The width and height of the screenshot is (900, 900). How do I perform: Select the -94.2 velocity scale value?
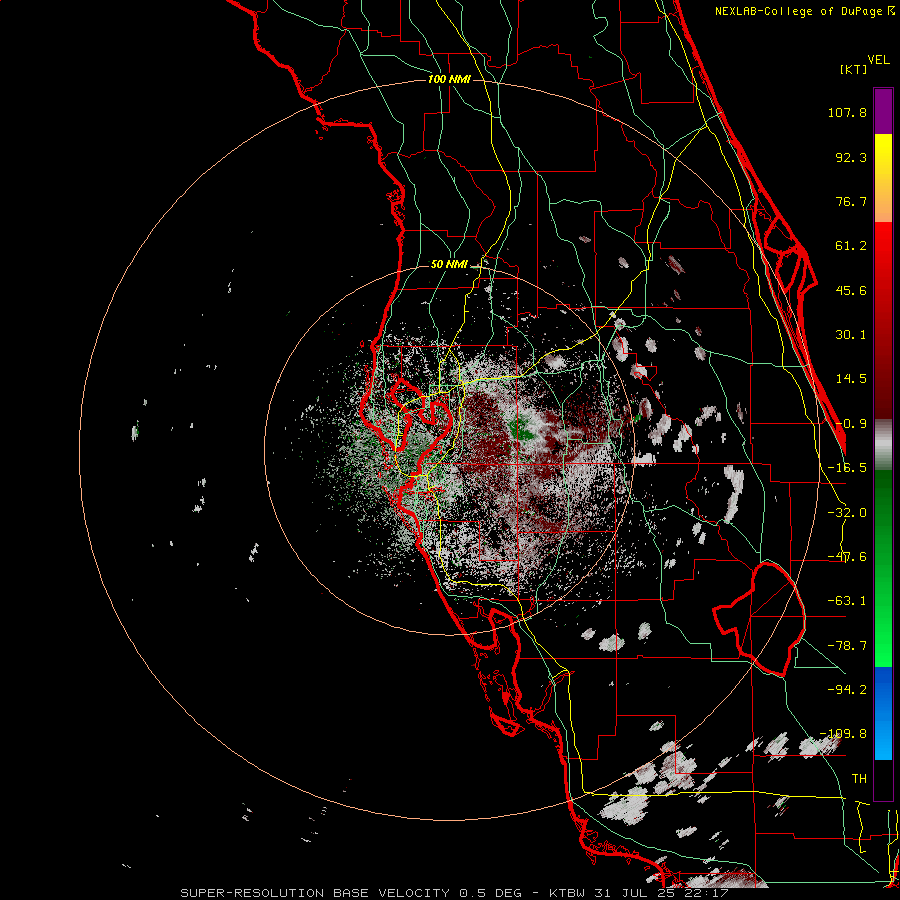pyautogui.click(x=847, y=689)
